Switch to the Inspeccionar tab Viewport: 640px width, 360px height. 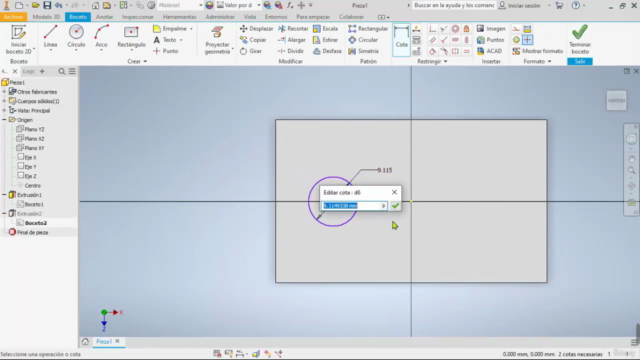point(138,17)
